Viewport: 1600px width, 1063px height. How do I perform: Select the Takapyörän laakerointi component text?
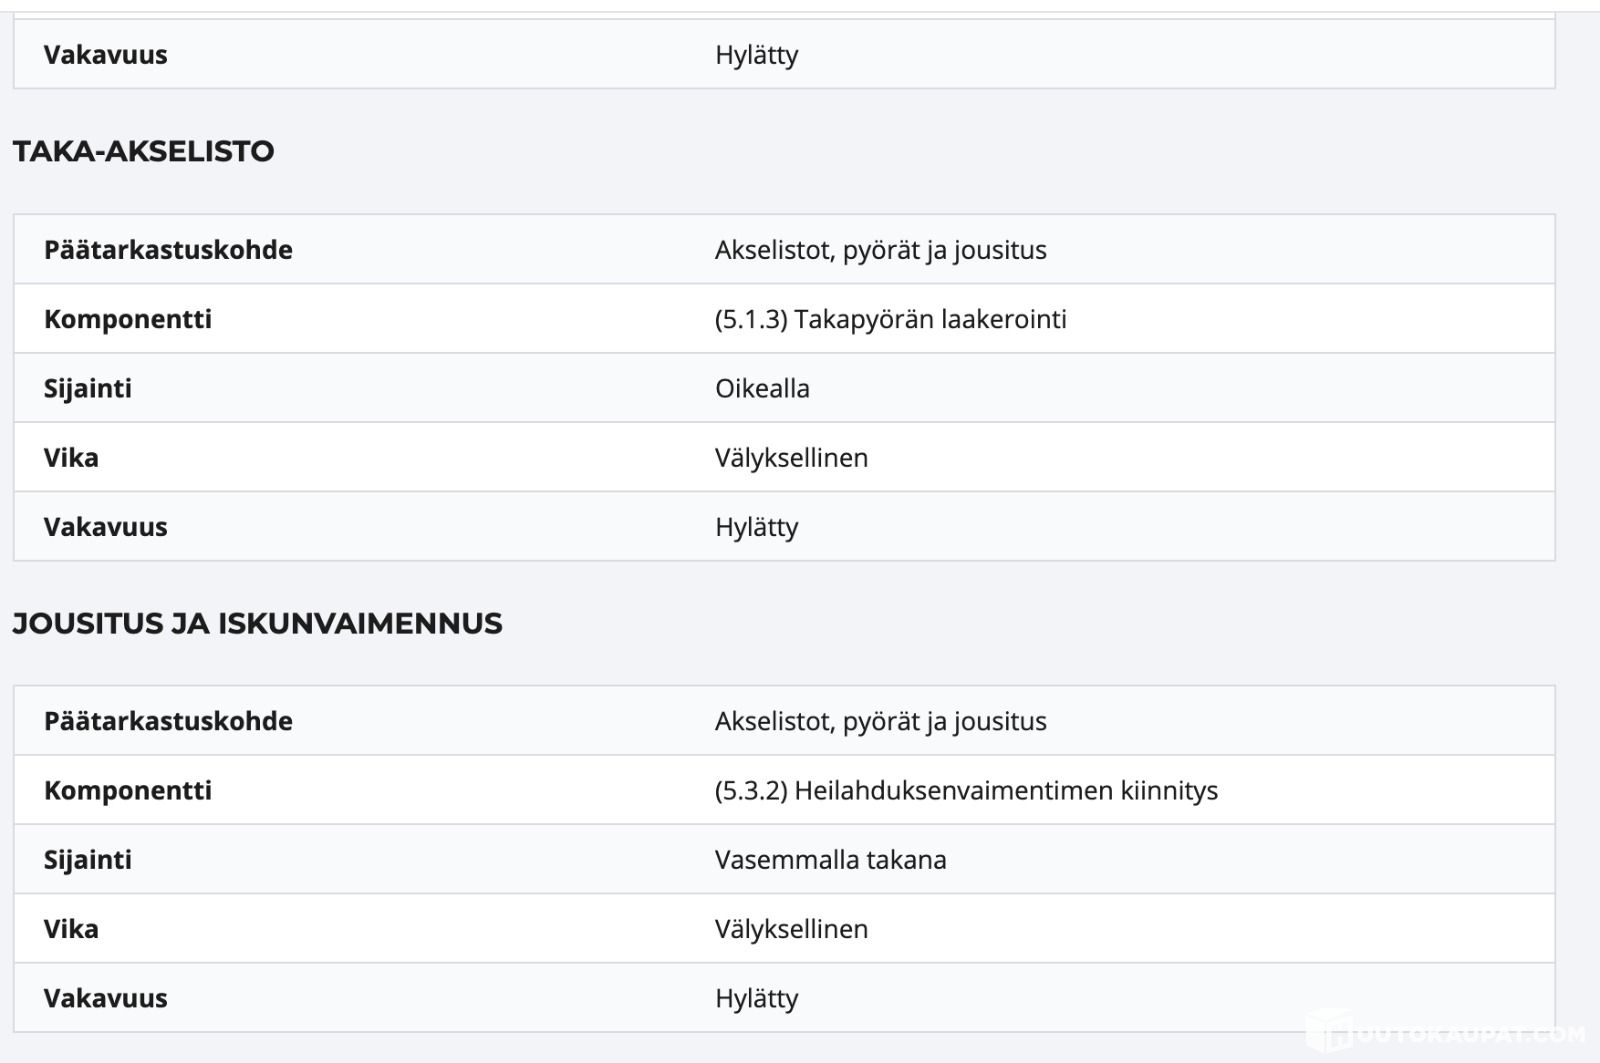coord(890,319)
